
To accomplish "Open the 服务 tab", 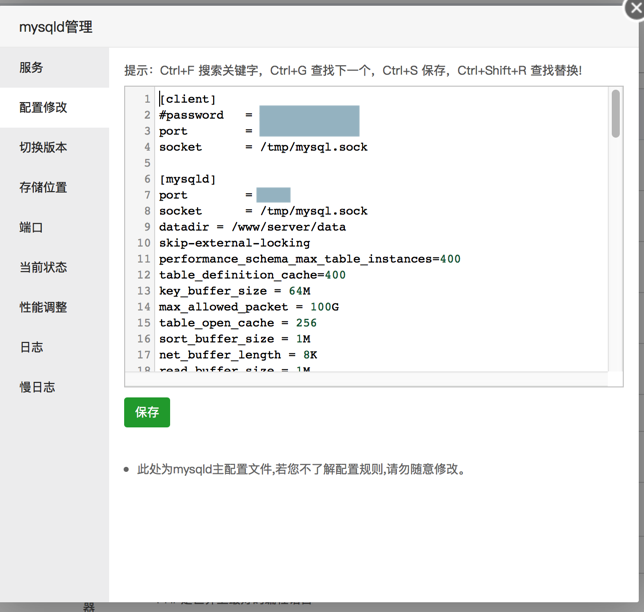I will (x=54, y=67).
